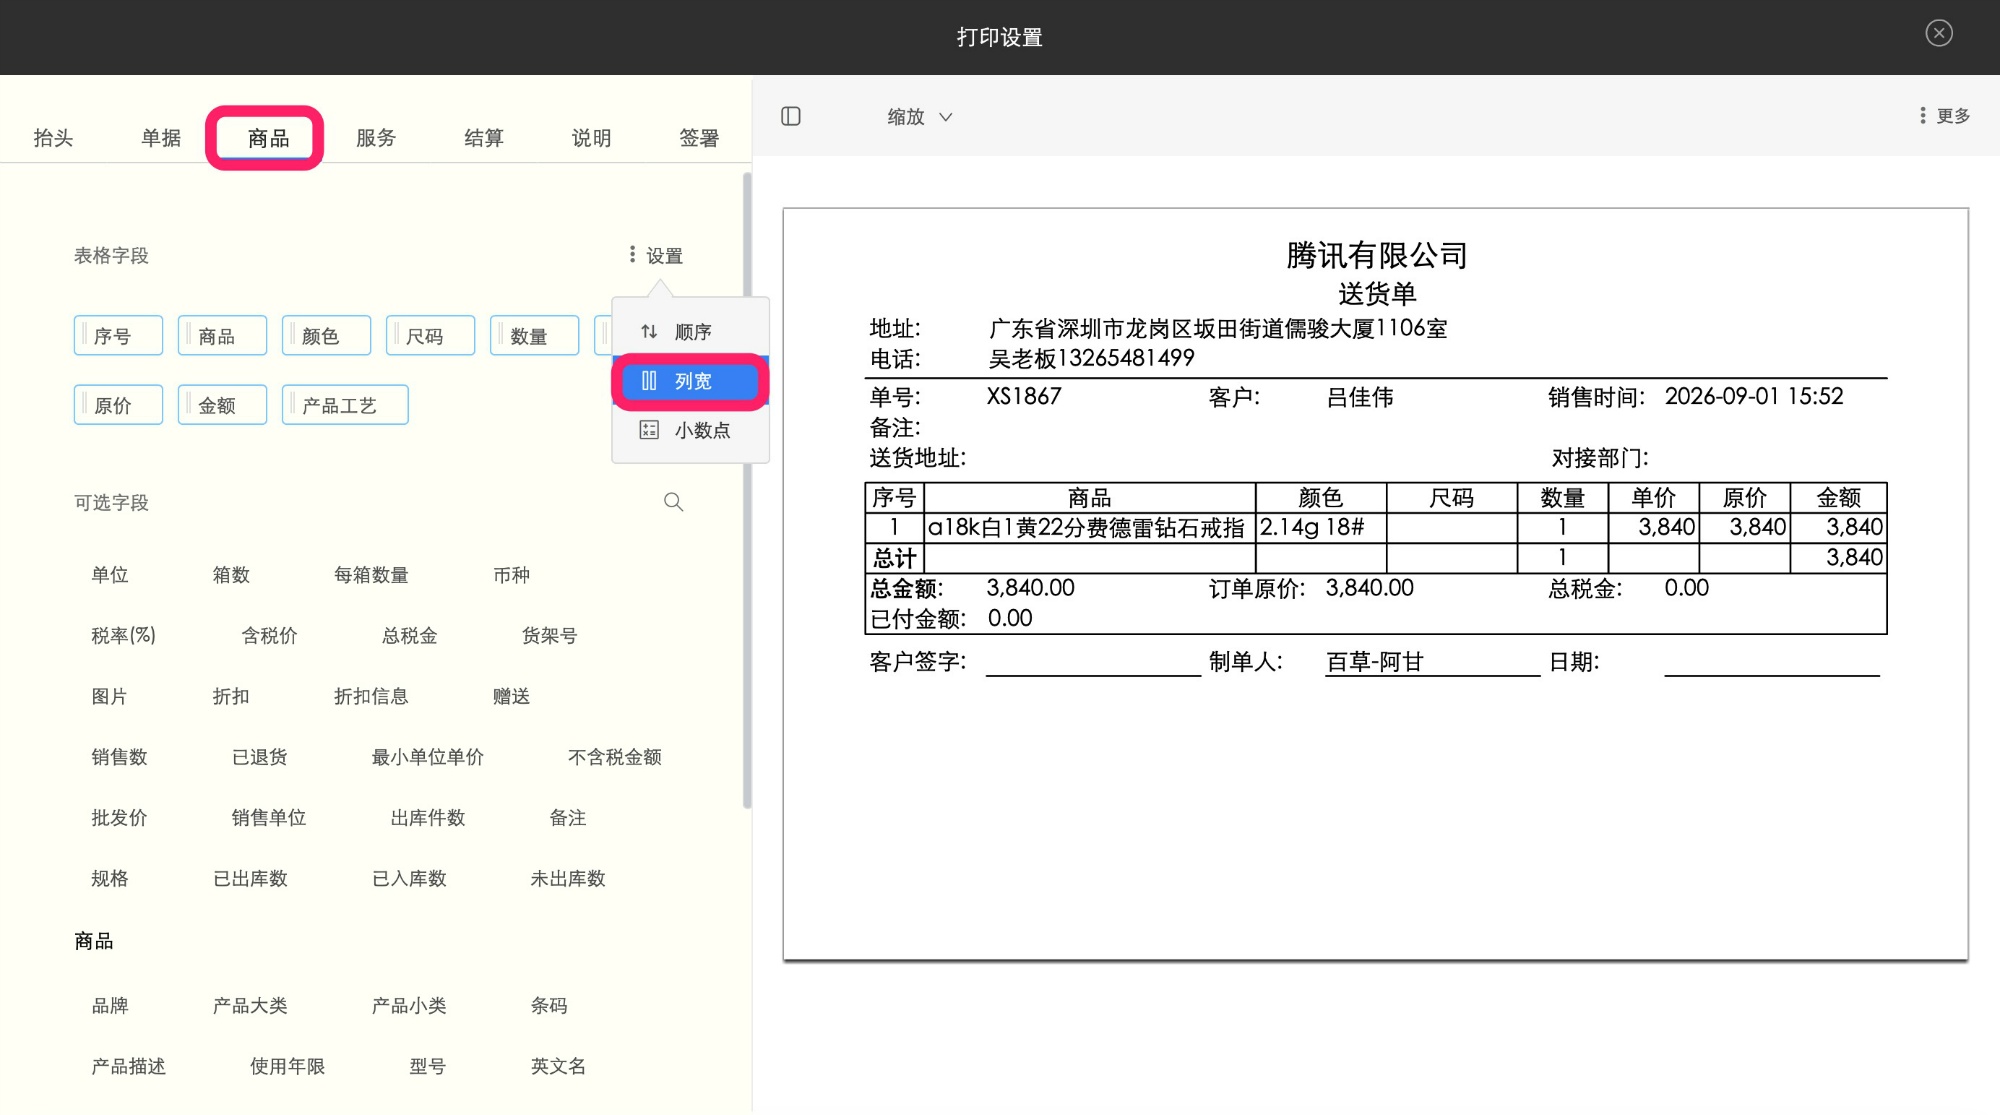Select the 商品 table field chip

222,336
